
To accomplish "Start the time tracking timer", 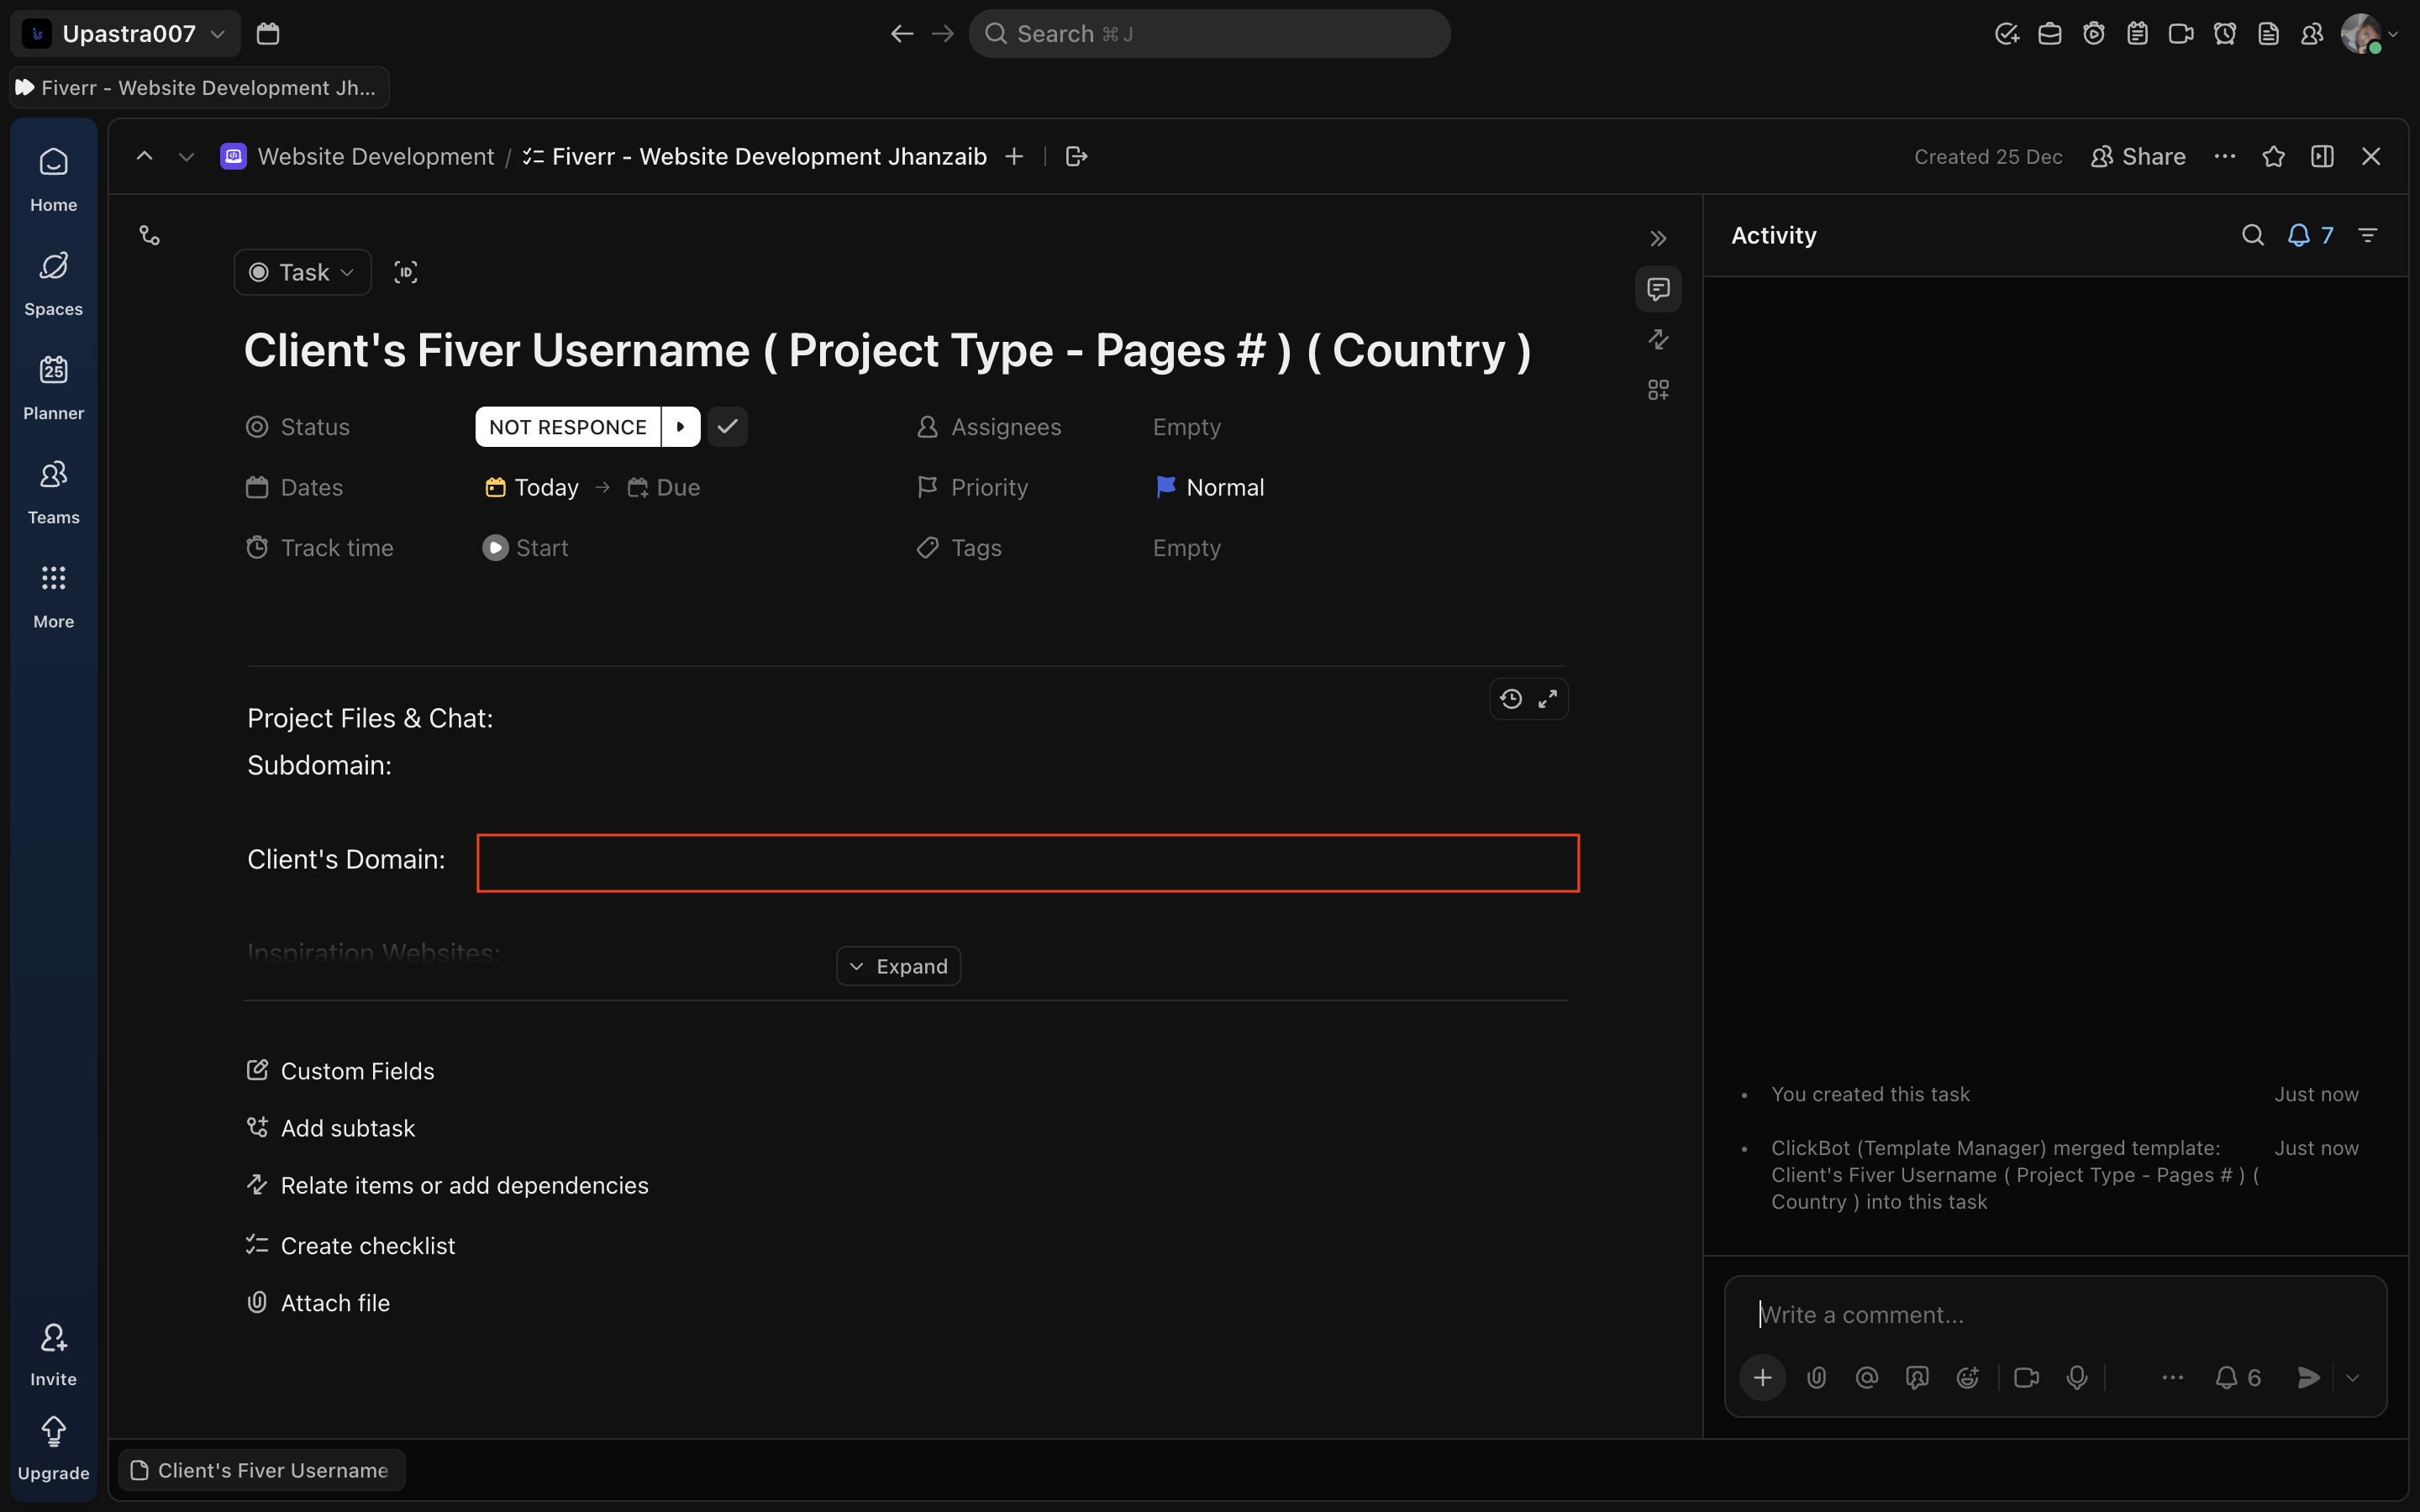I will (525, 548).
